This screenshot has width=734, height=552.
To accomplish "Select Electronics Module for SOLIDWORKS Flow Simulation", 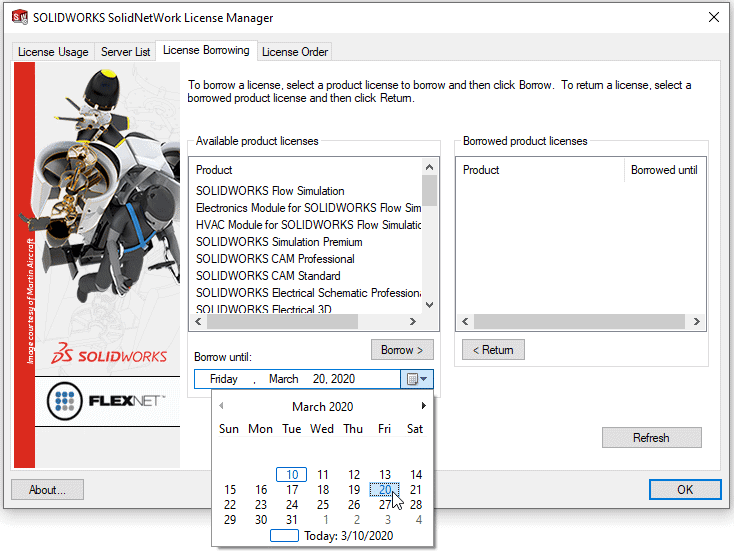I will click(308, 208).
